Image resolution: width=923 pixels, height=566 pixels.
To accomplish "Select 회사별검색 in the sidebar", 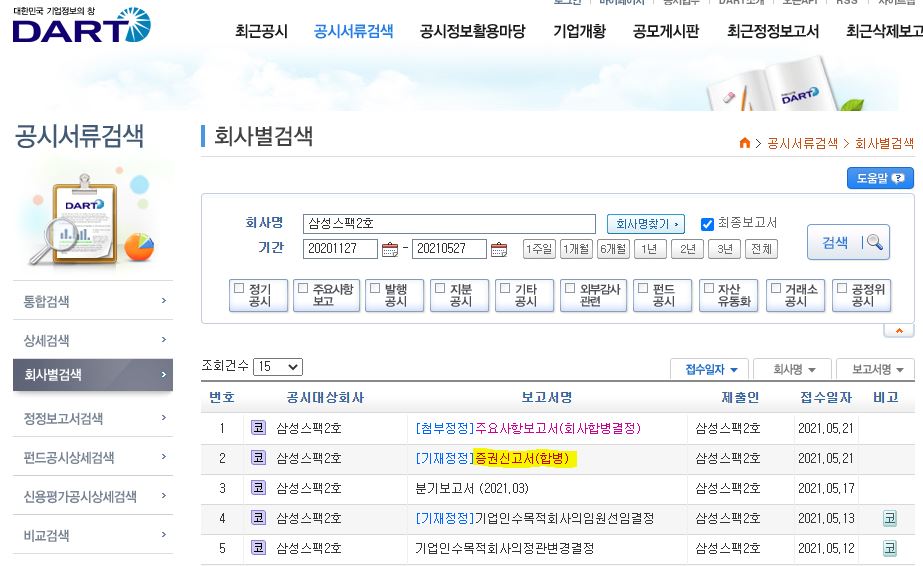I will [93, 375].
